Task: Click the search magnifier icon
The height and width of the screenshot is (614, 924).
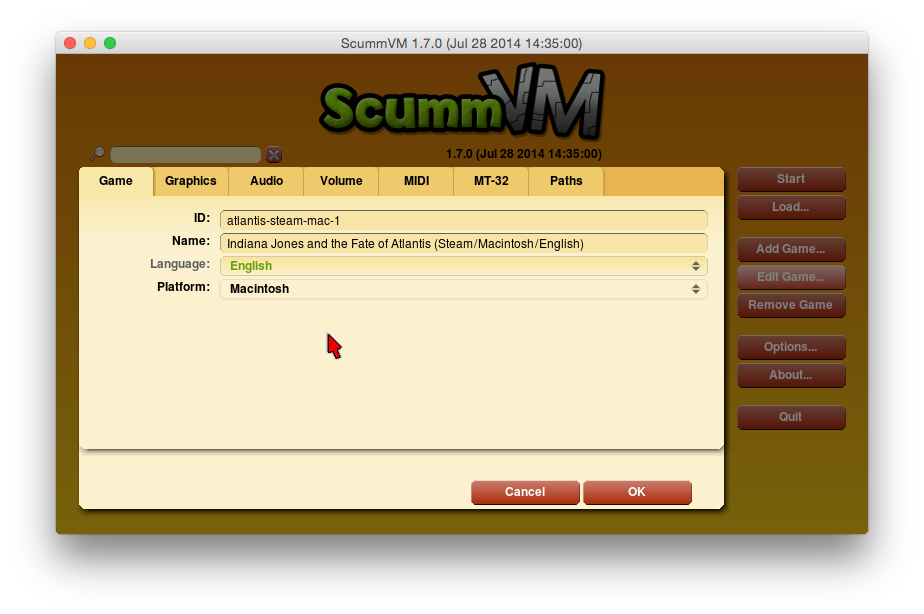Action: 97,154
